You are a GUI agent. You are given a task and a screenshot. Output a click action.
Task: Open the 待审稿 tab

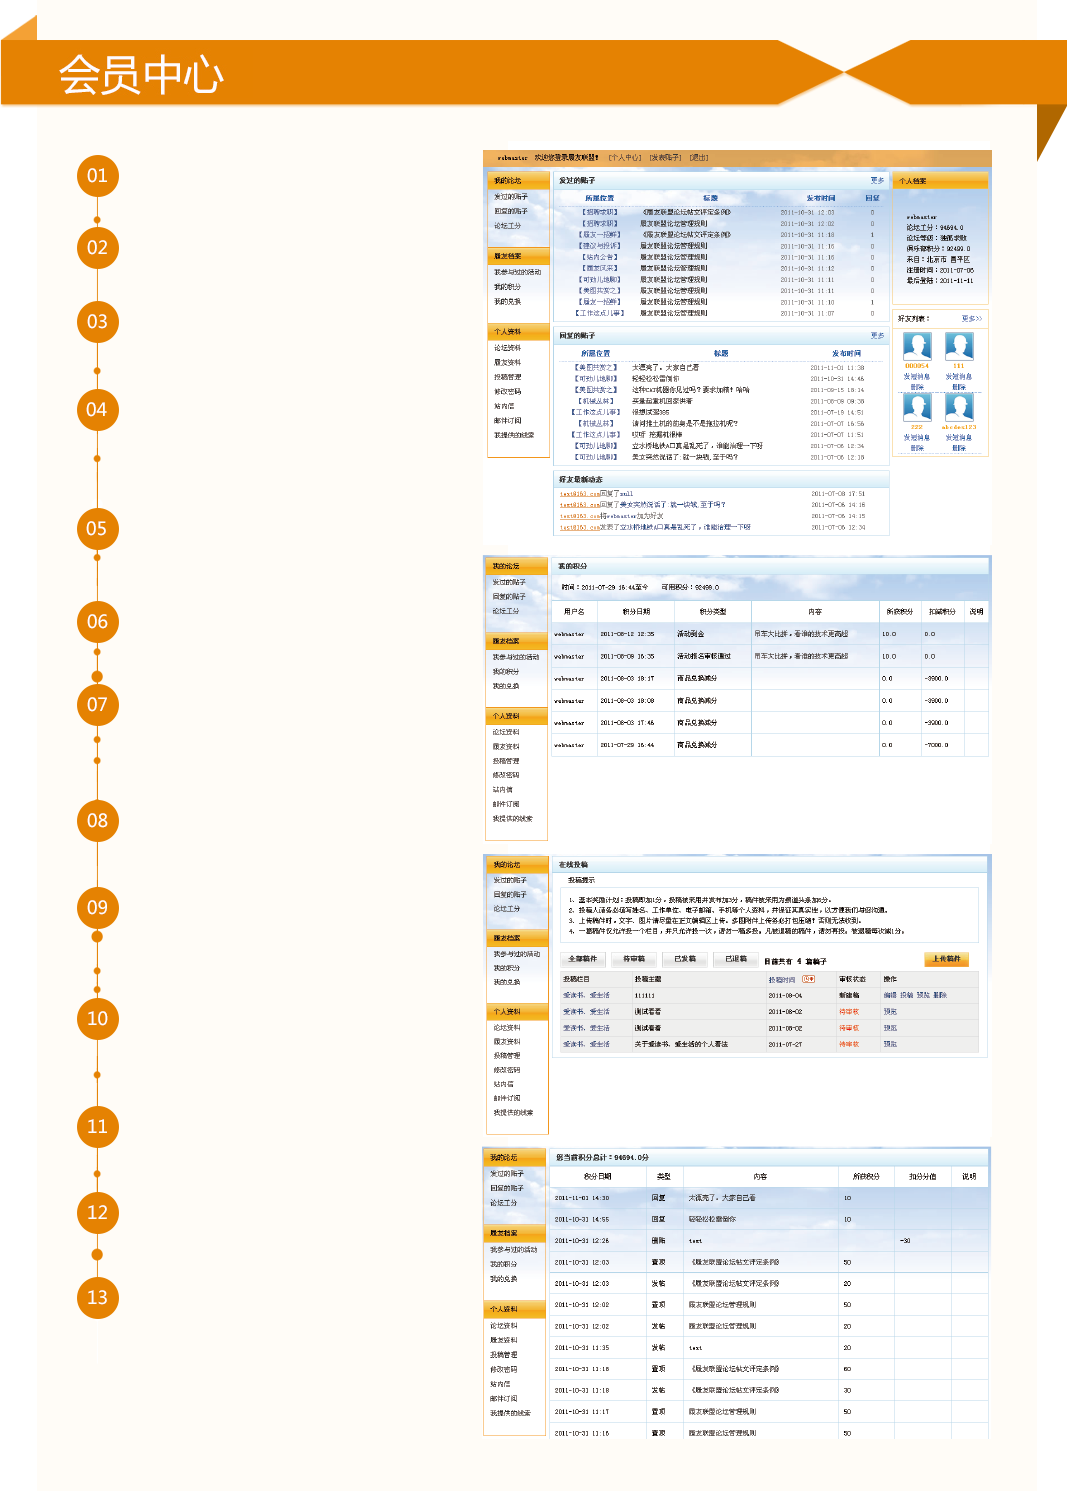634,959
